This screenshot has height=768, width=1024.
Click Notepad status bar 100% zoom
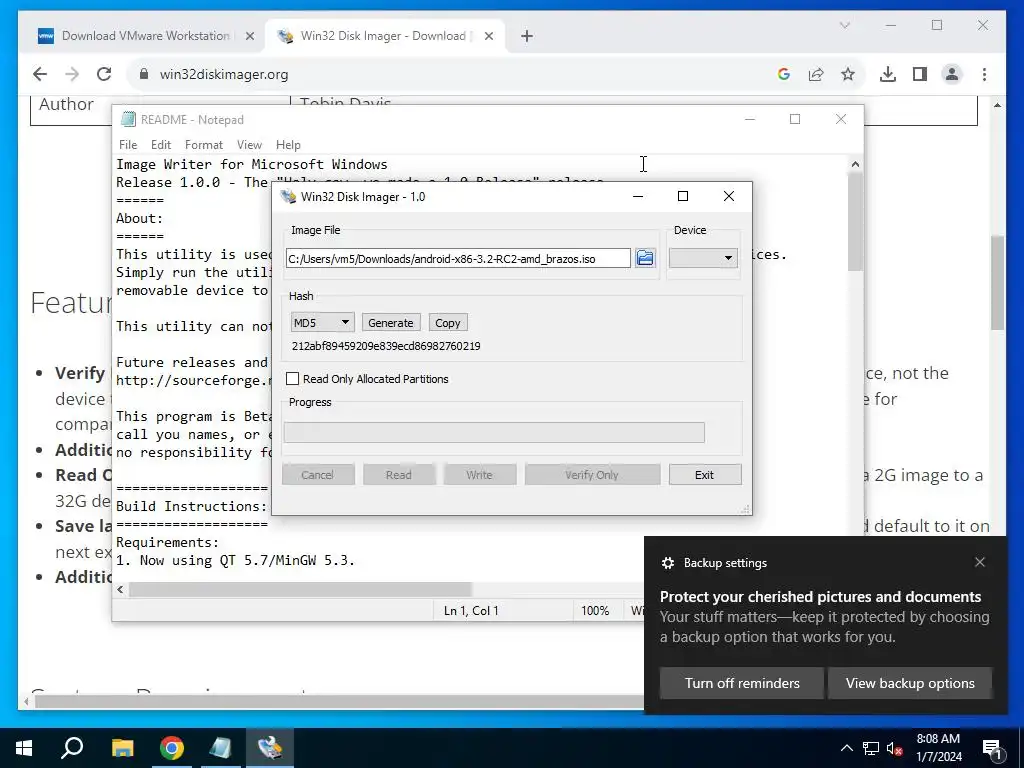(x=595, y=611)
